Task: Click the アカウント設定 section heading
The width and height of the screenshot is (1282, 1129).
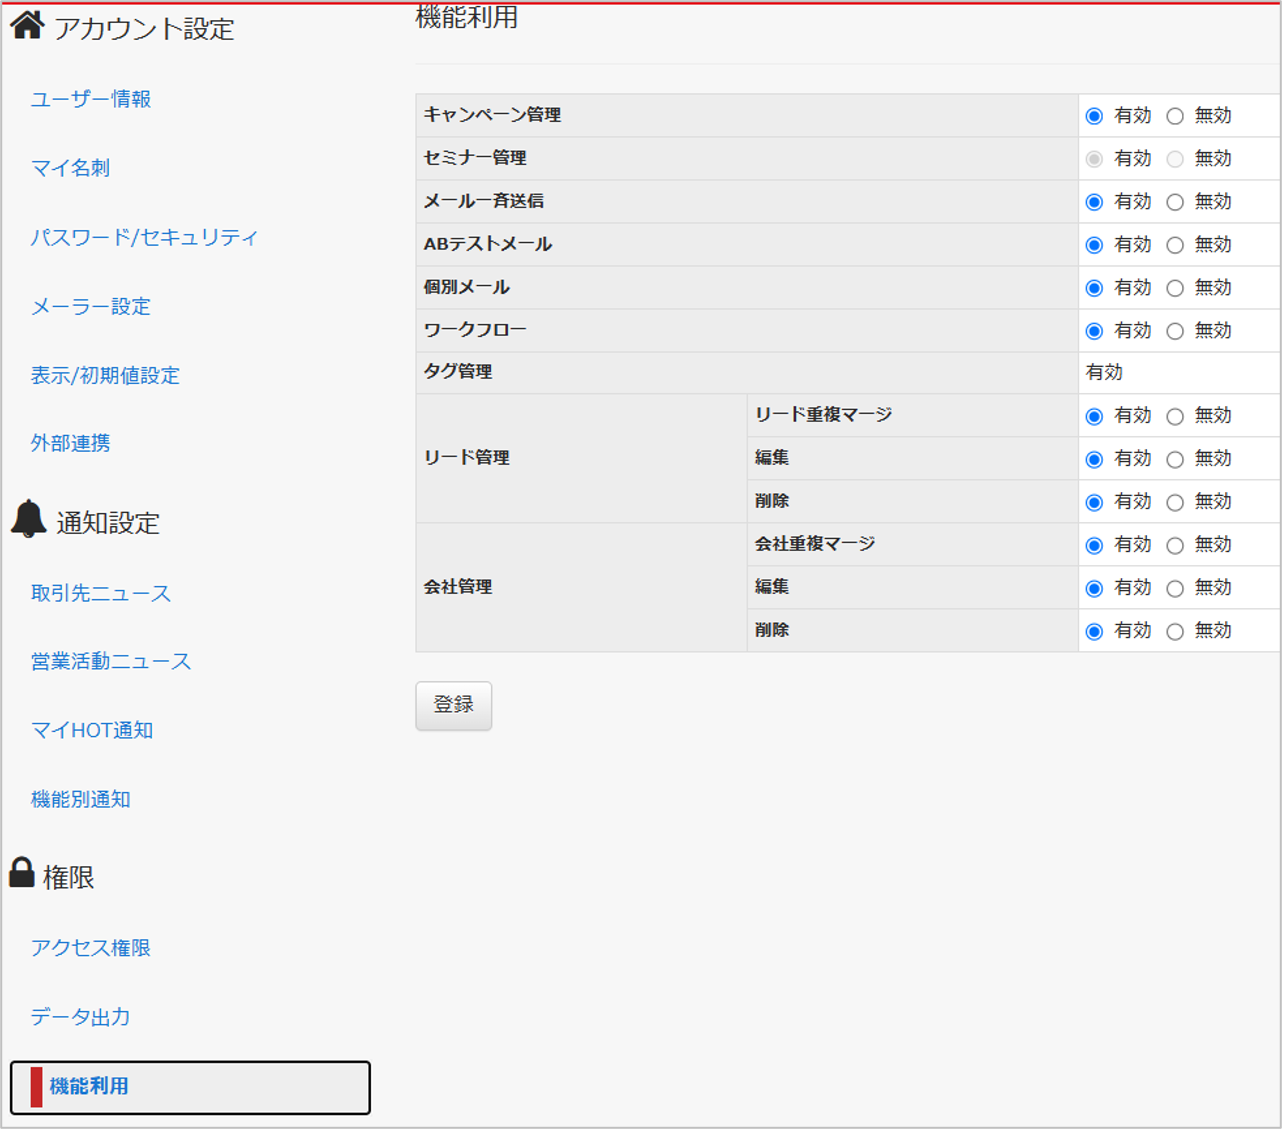Action: pos(144,29)
